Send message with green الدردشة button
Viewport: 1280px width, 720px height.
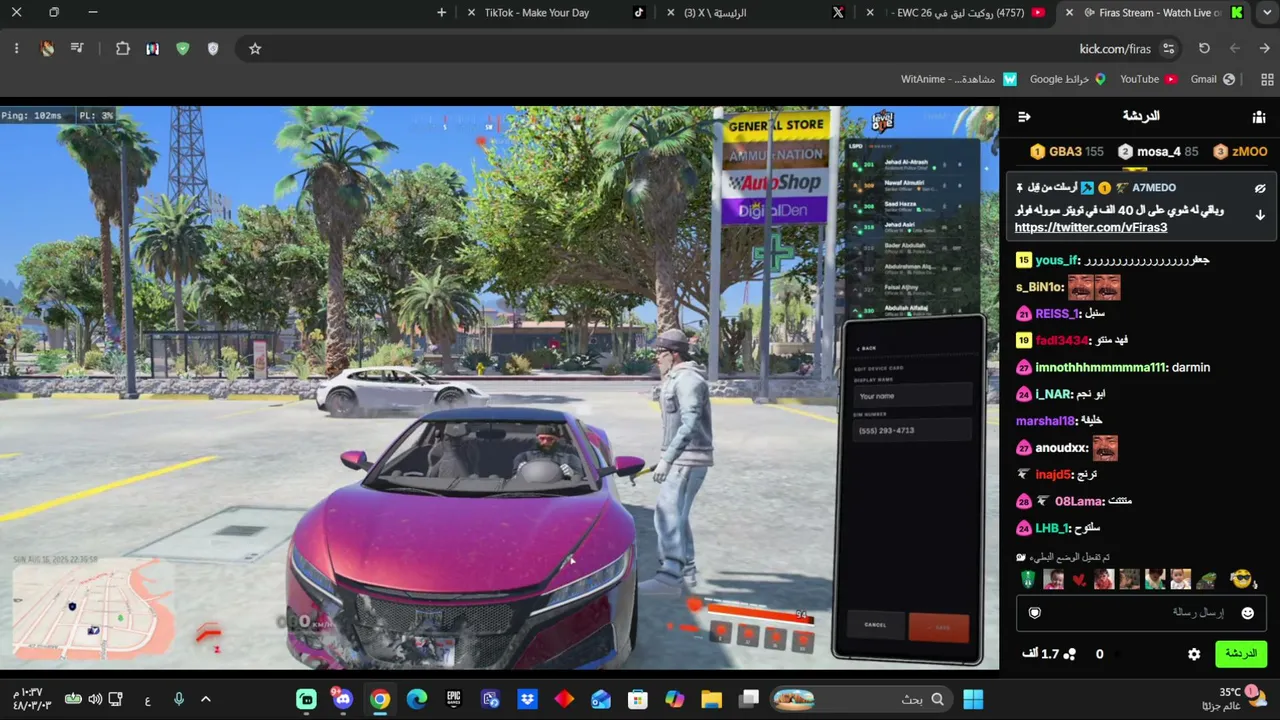(1241, 654)
